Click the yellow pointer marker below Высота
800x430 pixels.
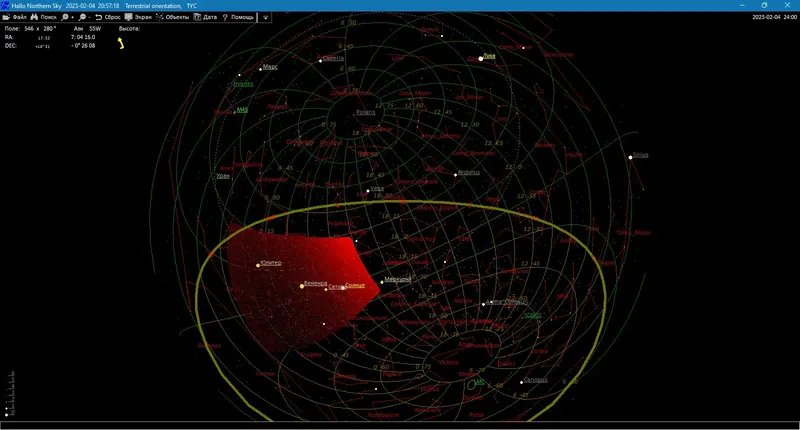[x=121, y=43]
